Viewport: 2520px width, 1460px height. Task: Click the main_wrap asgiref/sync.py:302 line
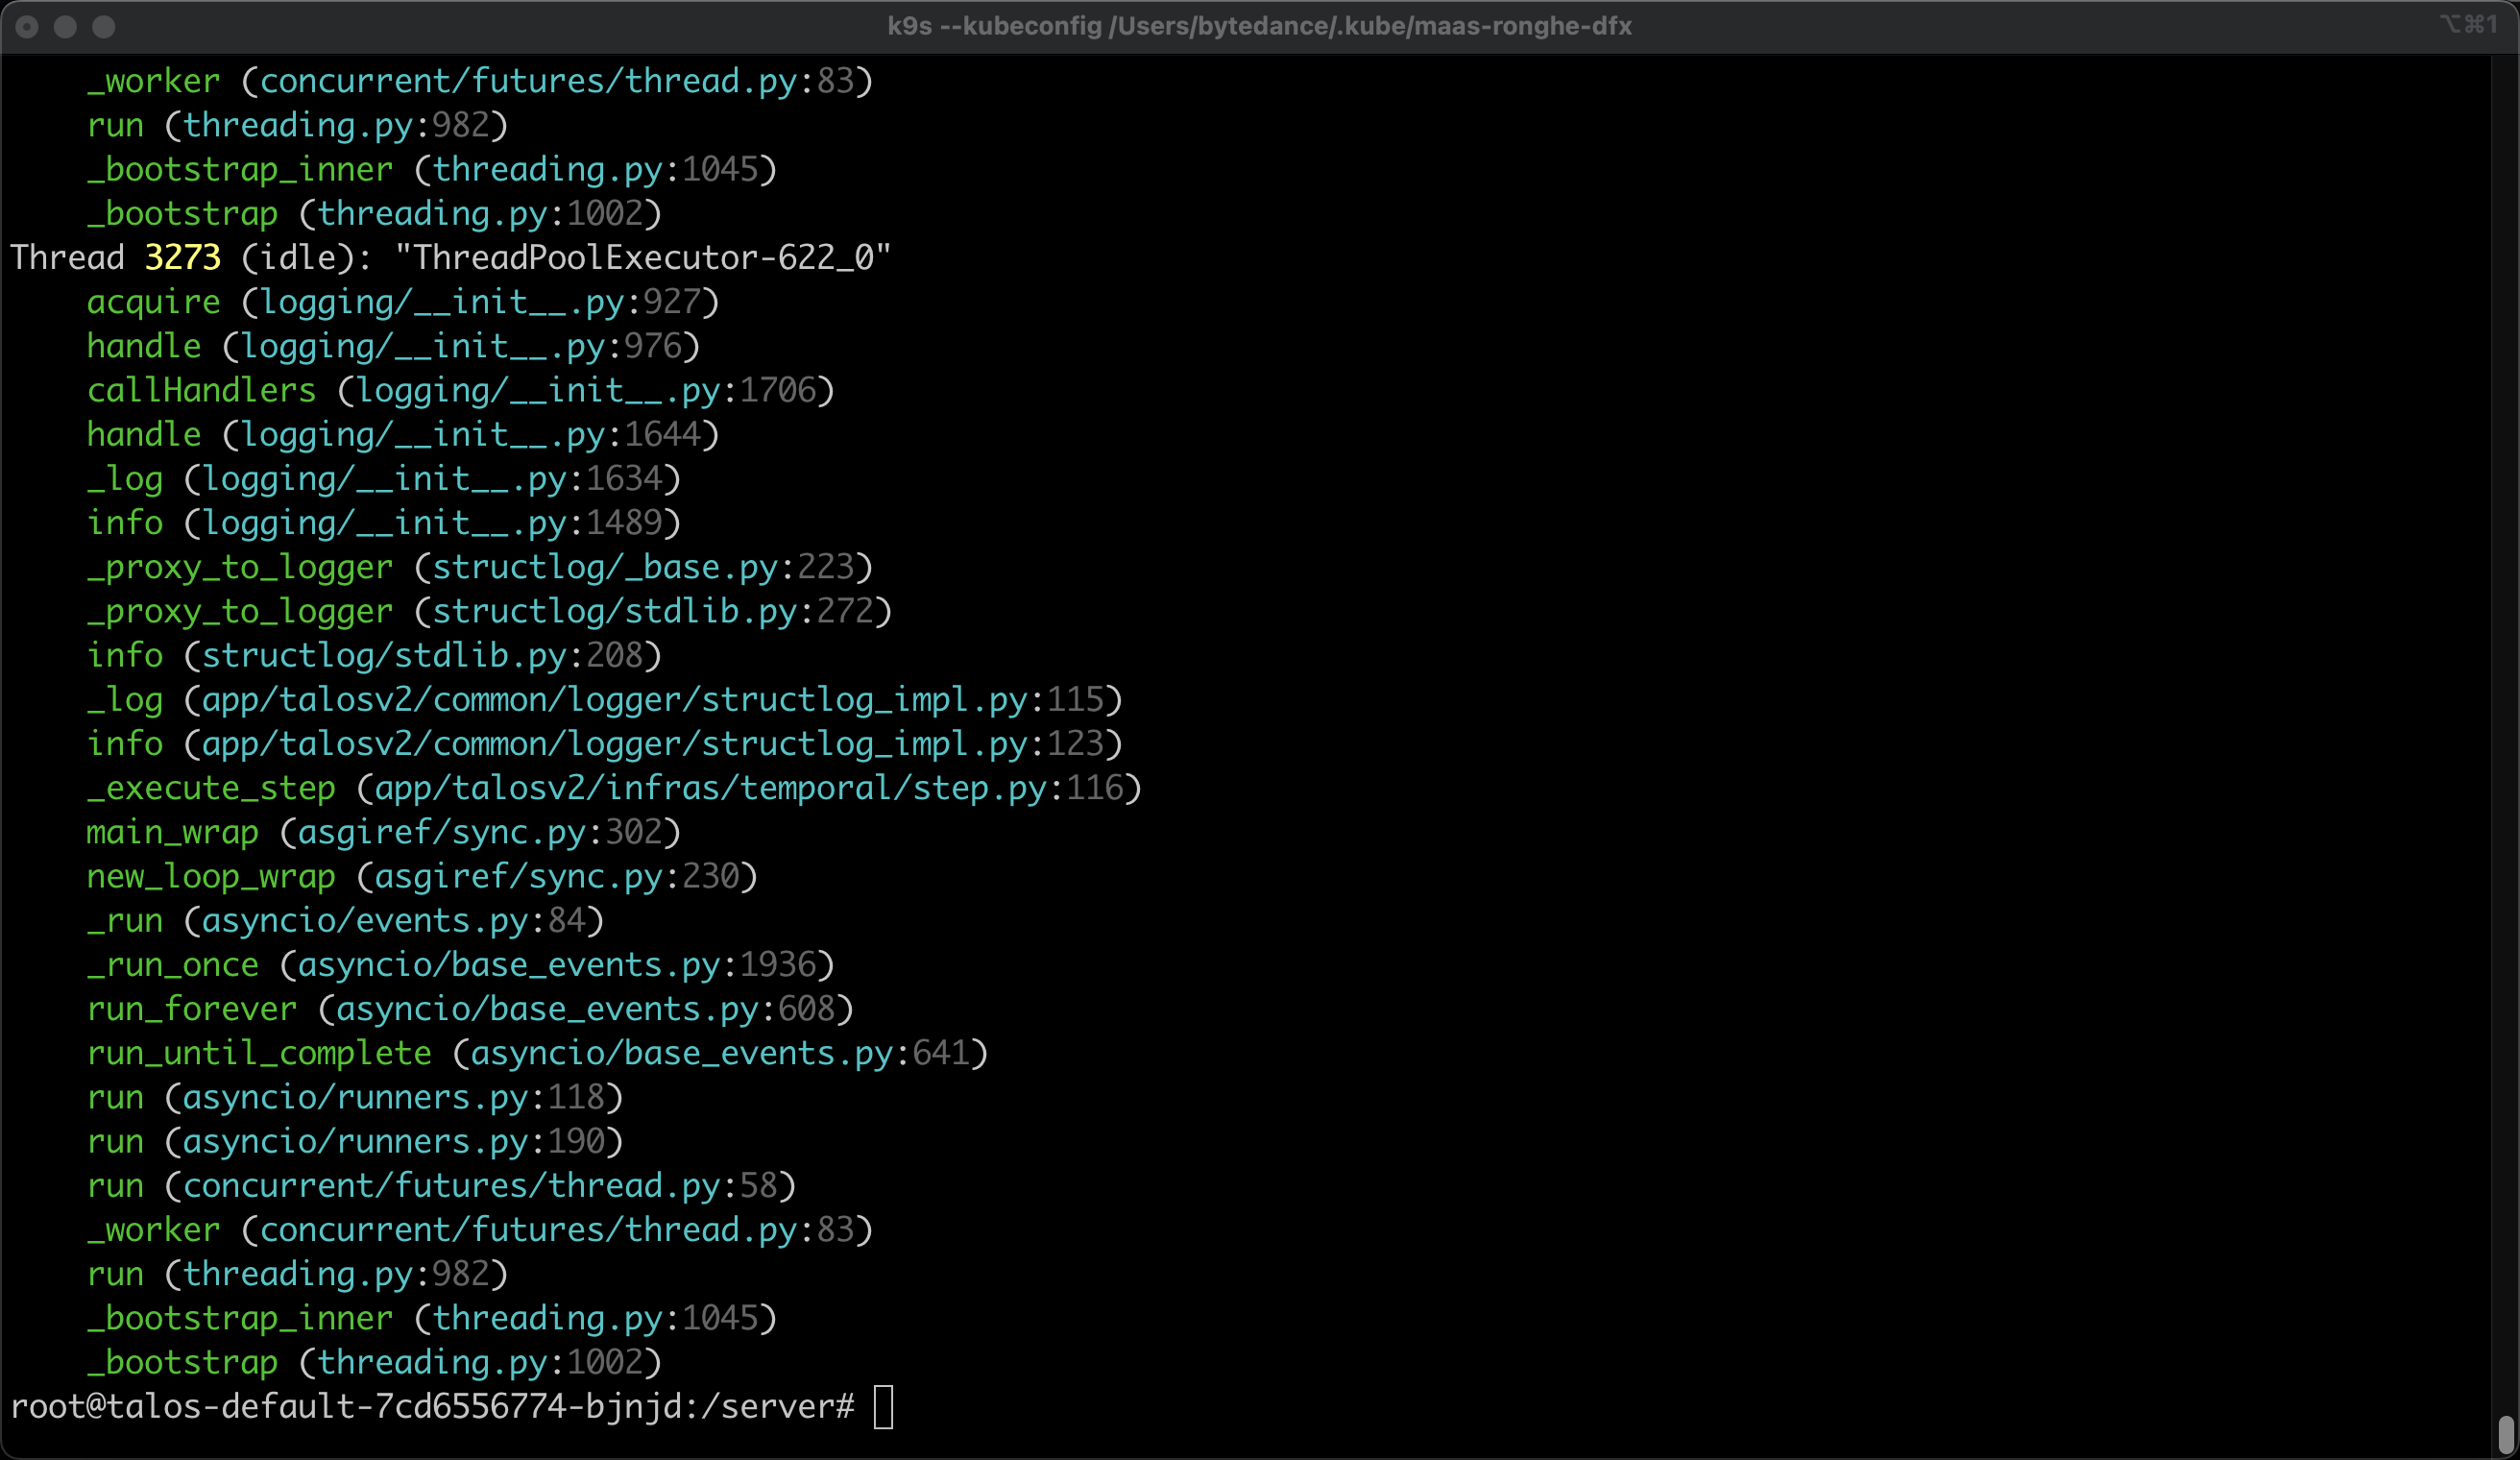(383, 832)
